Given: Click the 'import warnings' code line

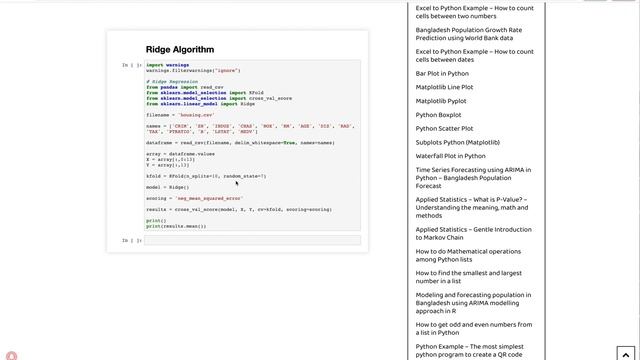Looking at the screenshot, I should [x=167, y=65].
